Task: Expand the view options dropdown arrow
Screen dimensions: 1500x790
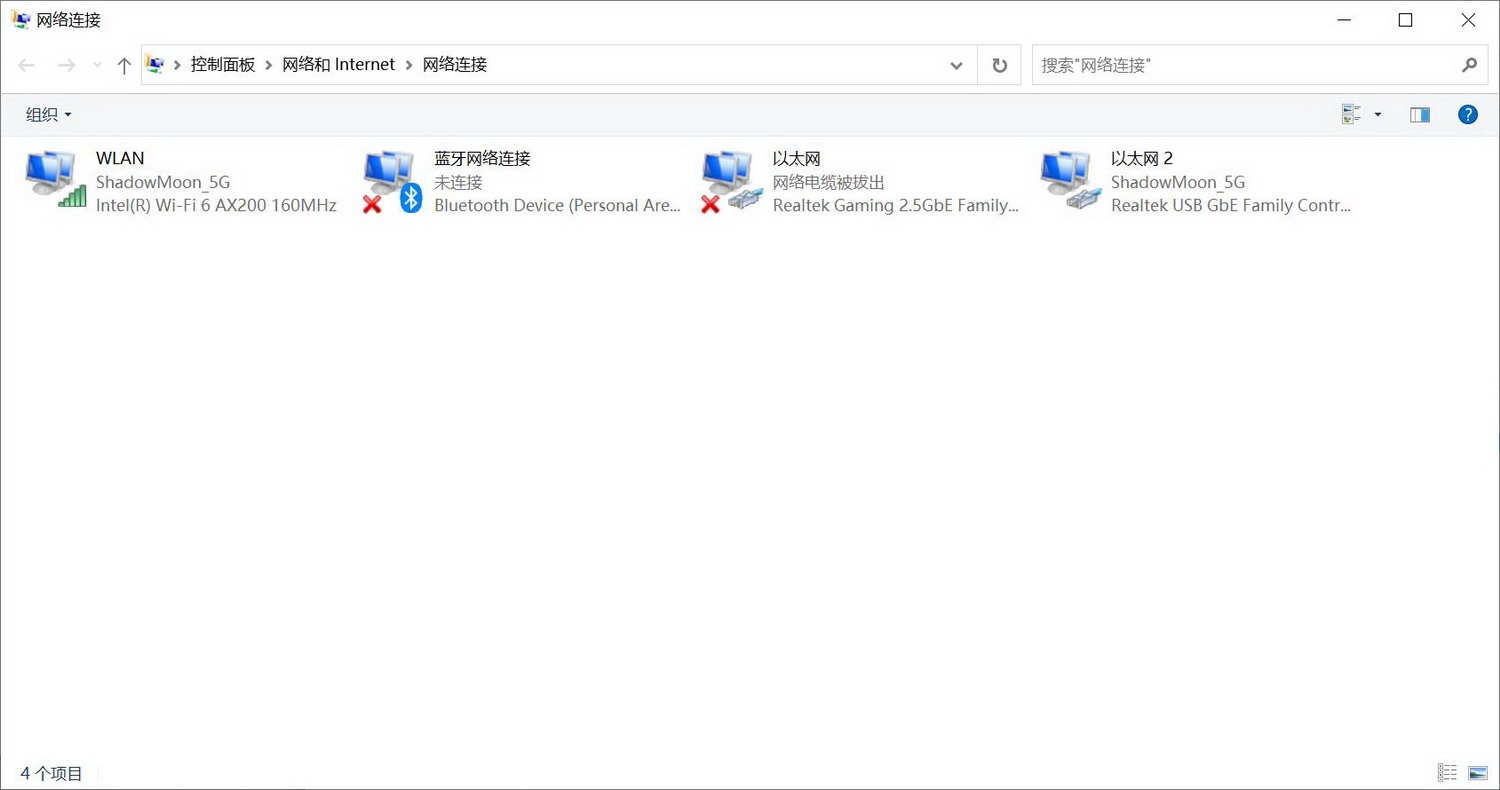Action: (x=1378, y=115)
